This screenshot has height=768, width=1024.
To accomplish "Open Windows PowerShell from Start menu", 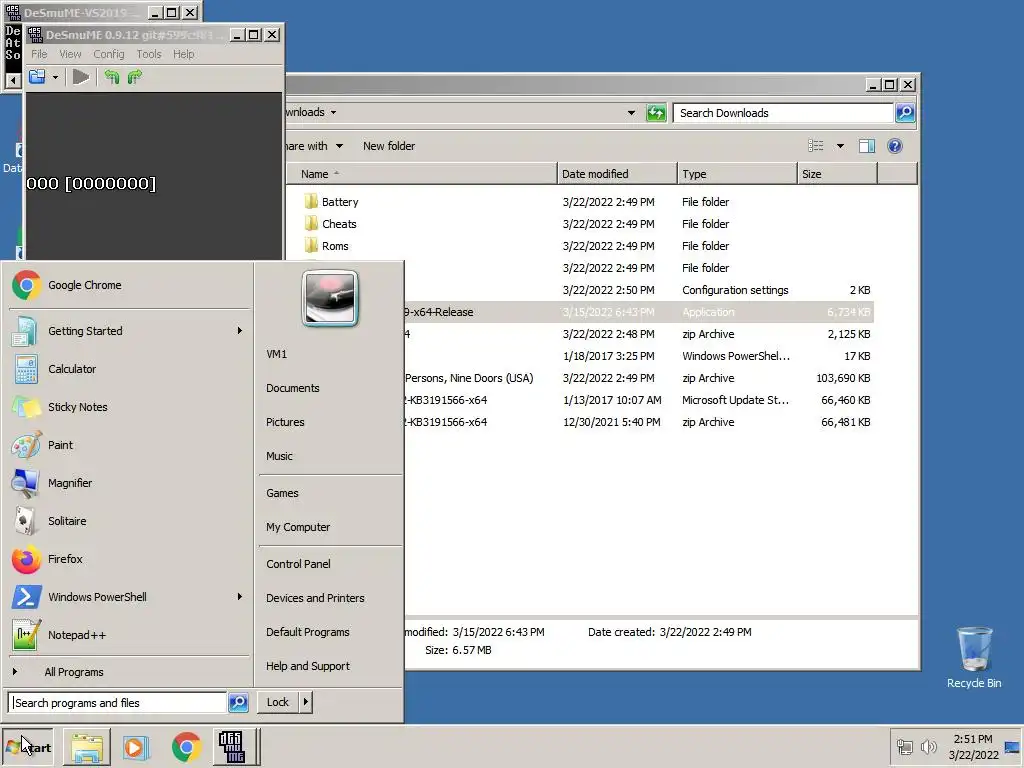I will pos(129,597).
